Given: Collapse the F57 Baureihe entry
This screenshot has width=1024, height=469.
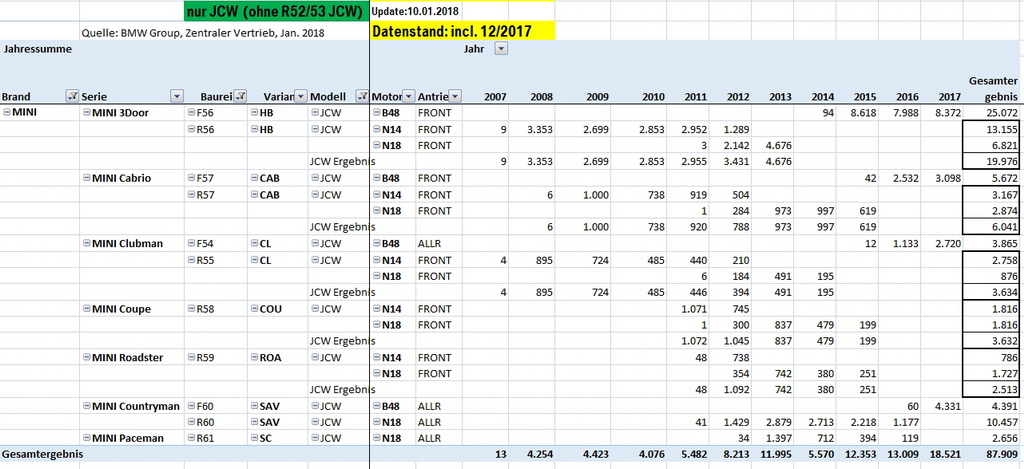Looking at the screenshot, I should (191, 178).
